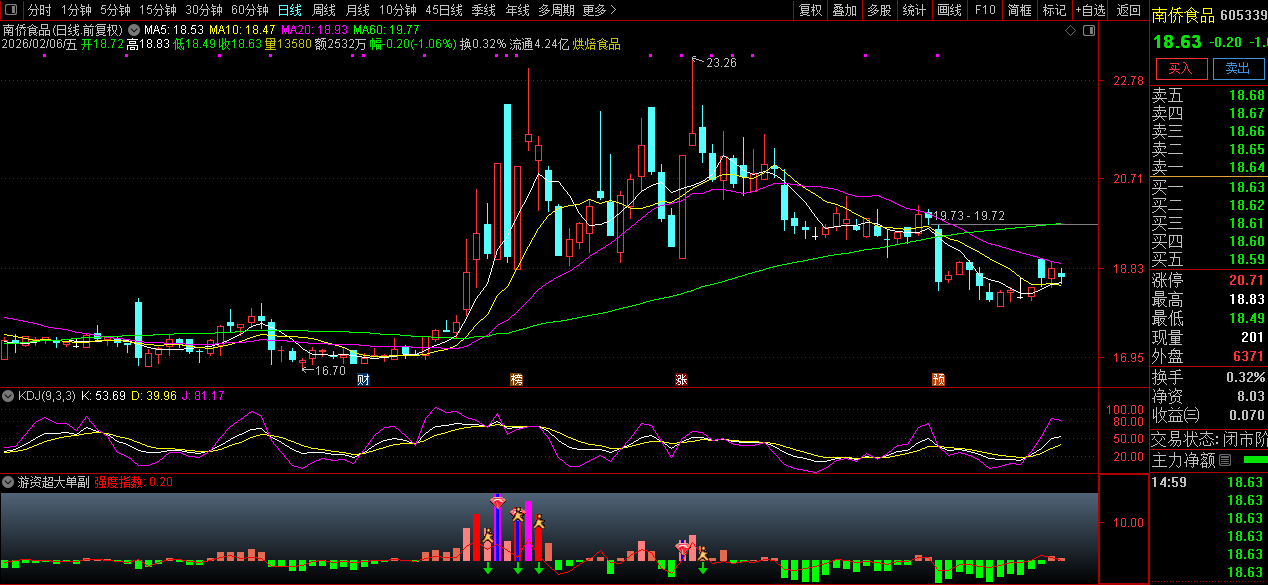1268x585 pixels.
Task: Click the diamond icon above the chart
Action: [1070, 31]
